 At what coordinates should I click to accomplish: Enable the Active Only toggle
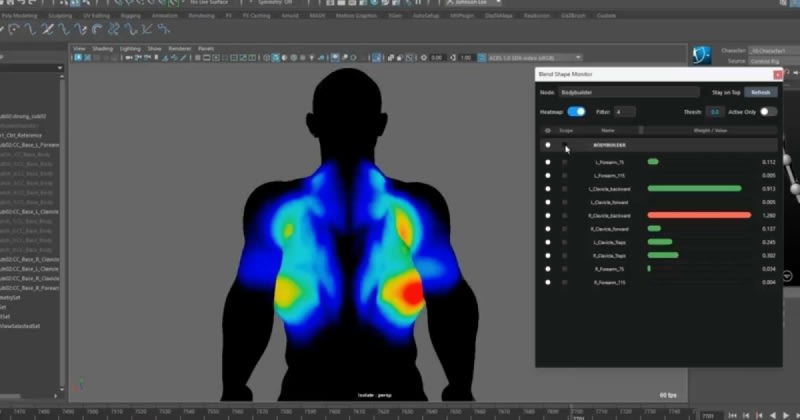767,111
